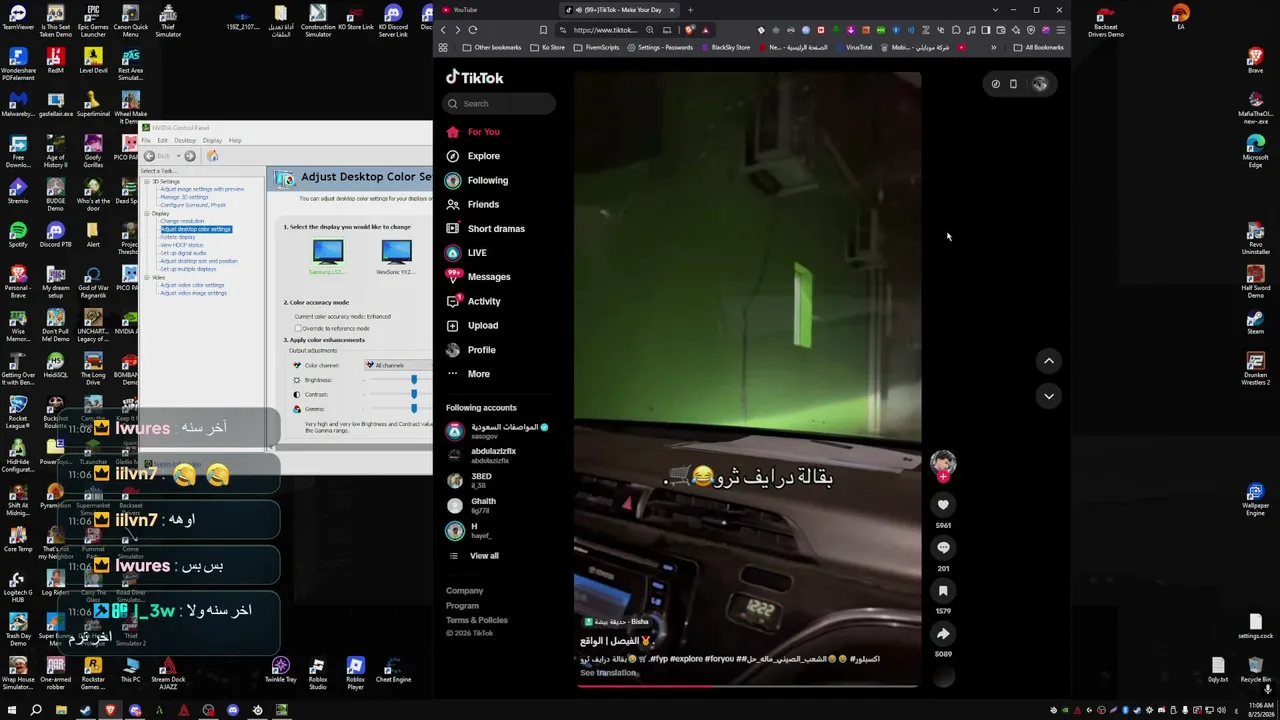The height and width of the screenshot is (720, 1280).
Task: Collapse the Video tree node in NVIDIA
Action: click(147, 277)
